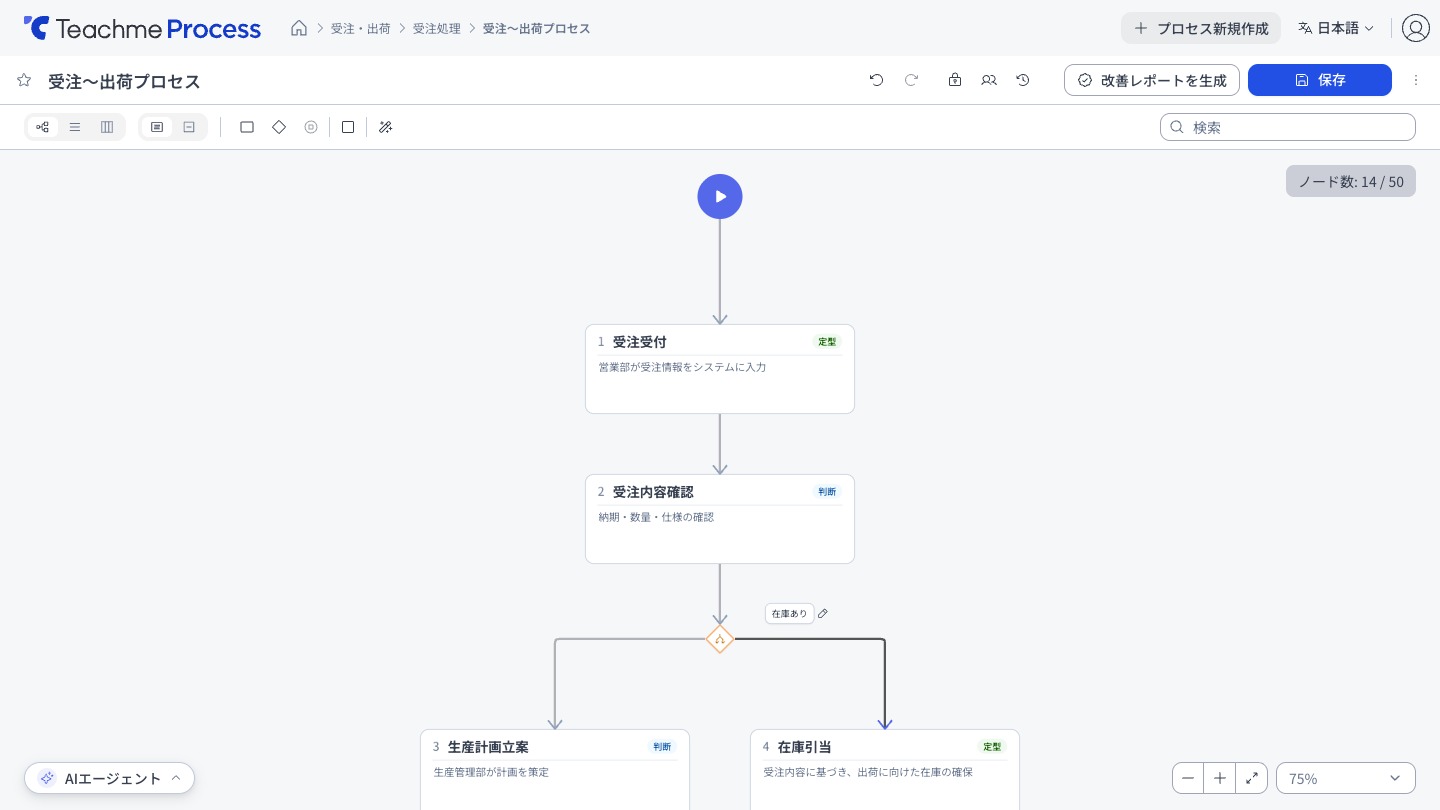The width and height of the screenshot is (1440, 810).
Task: Switch to list view mode
Action: tap(75, 127)
